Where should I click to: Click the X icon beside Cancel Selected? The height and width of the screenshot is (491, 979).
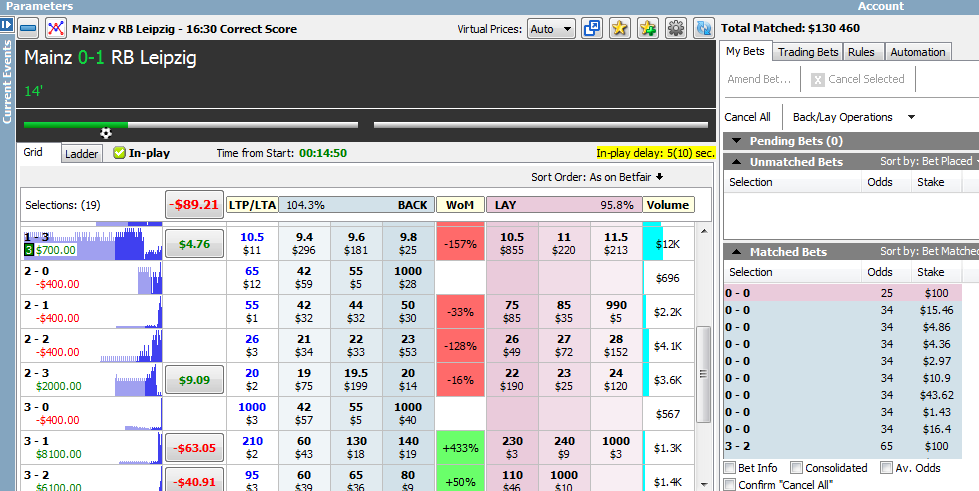click(x=817, y=80)
